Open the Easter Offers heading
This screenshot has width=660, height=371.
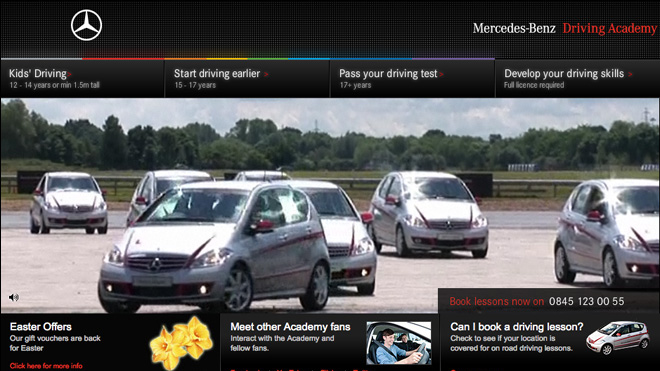41,327
